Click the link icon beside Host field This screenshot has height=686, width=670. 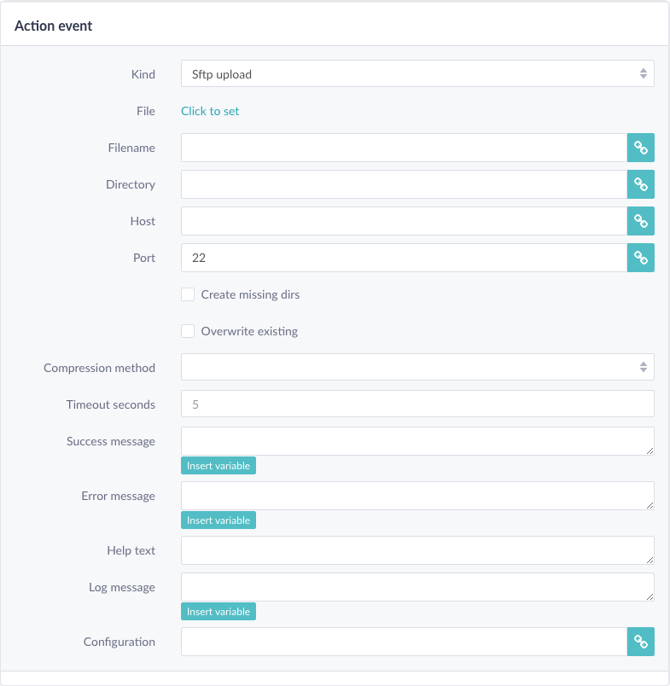click(641, 221)
